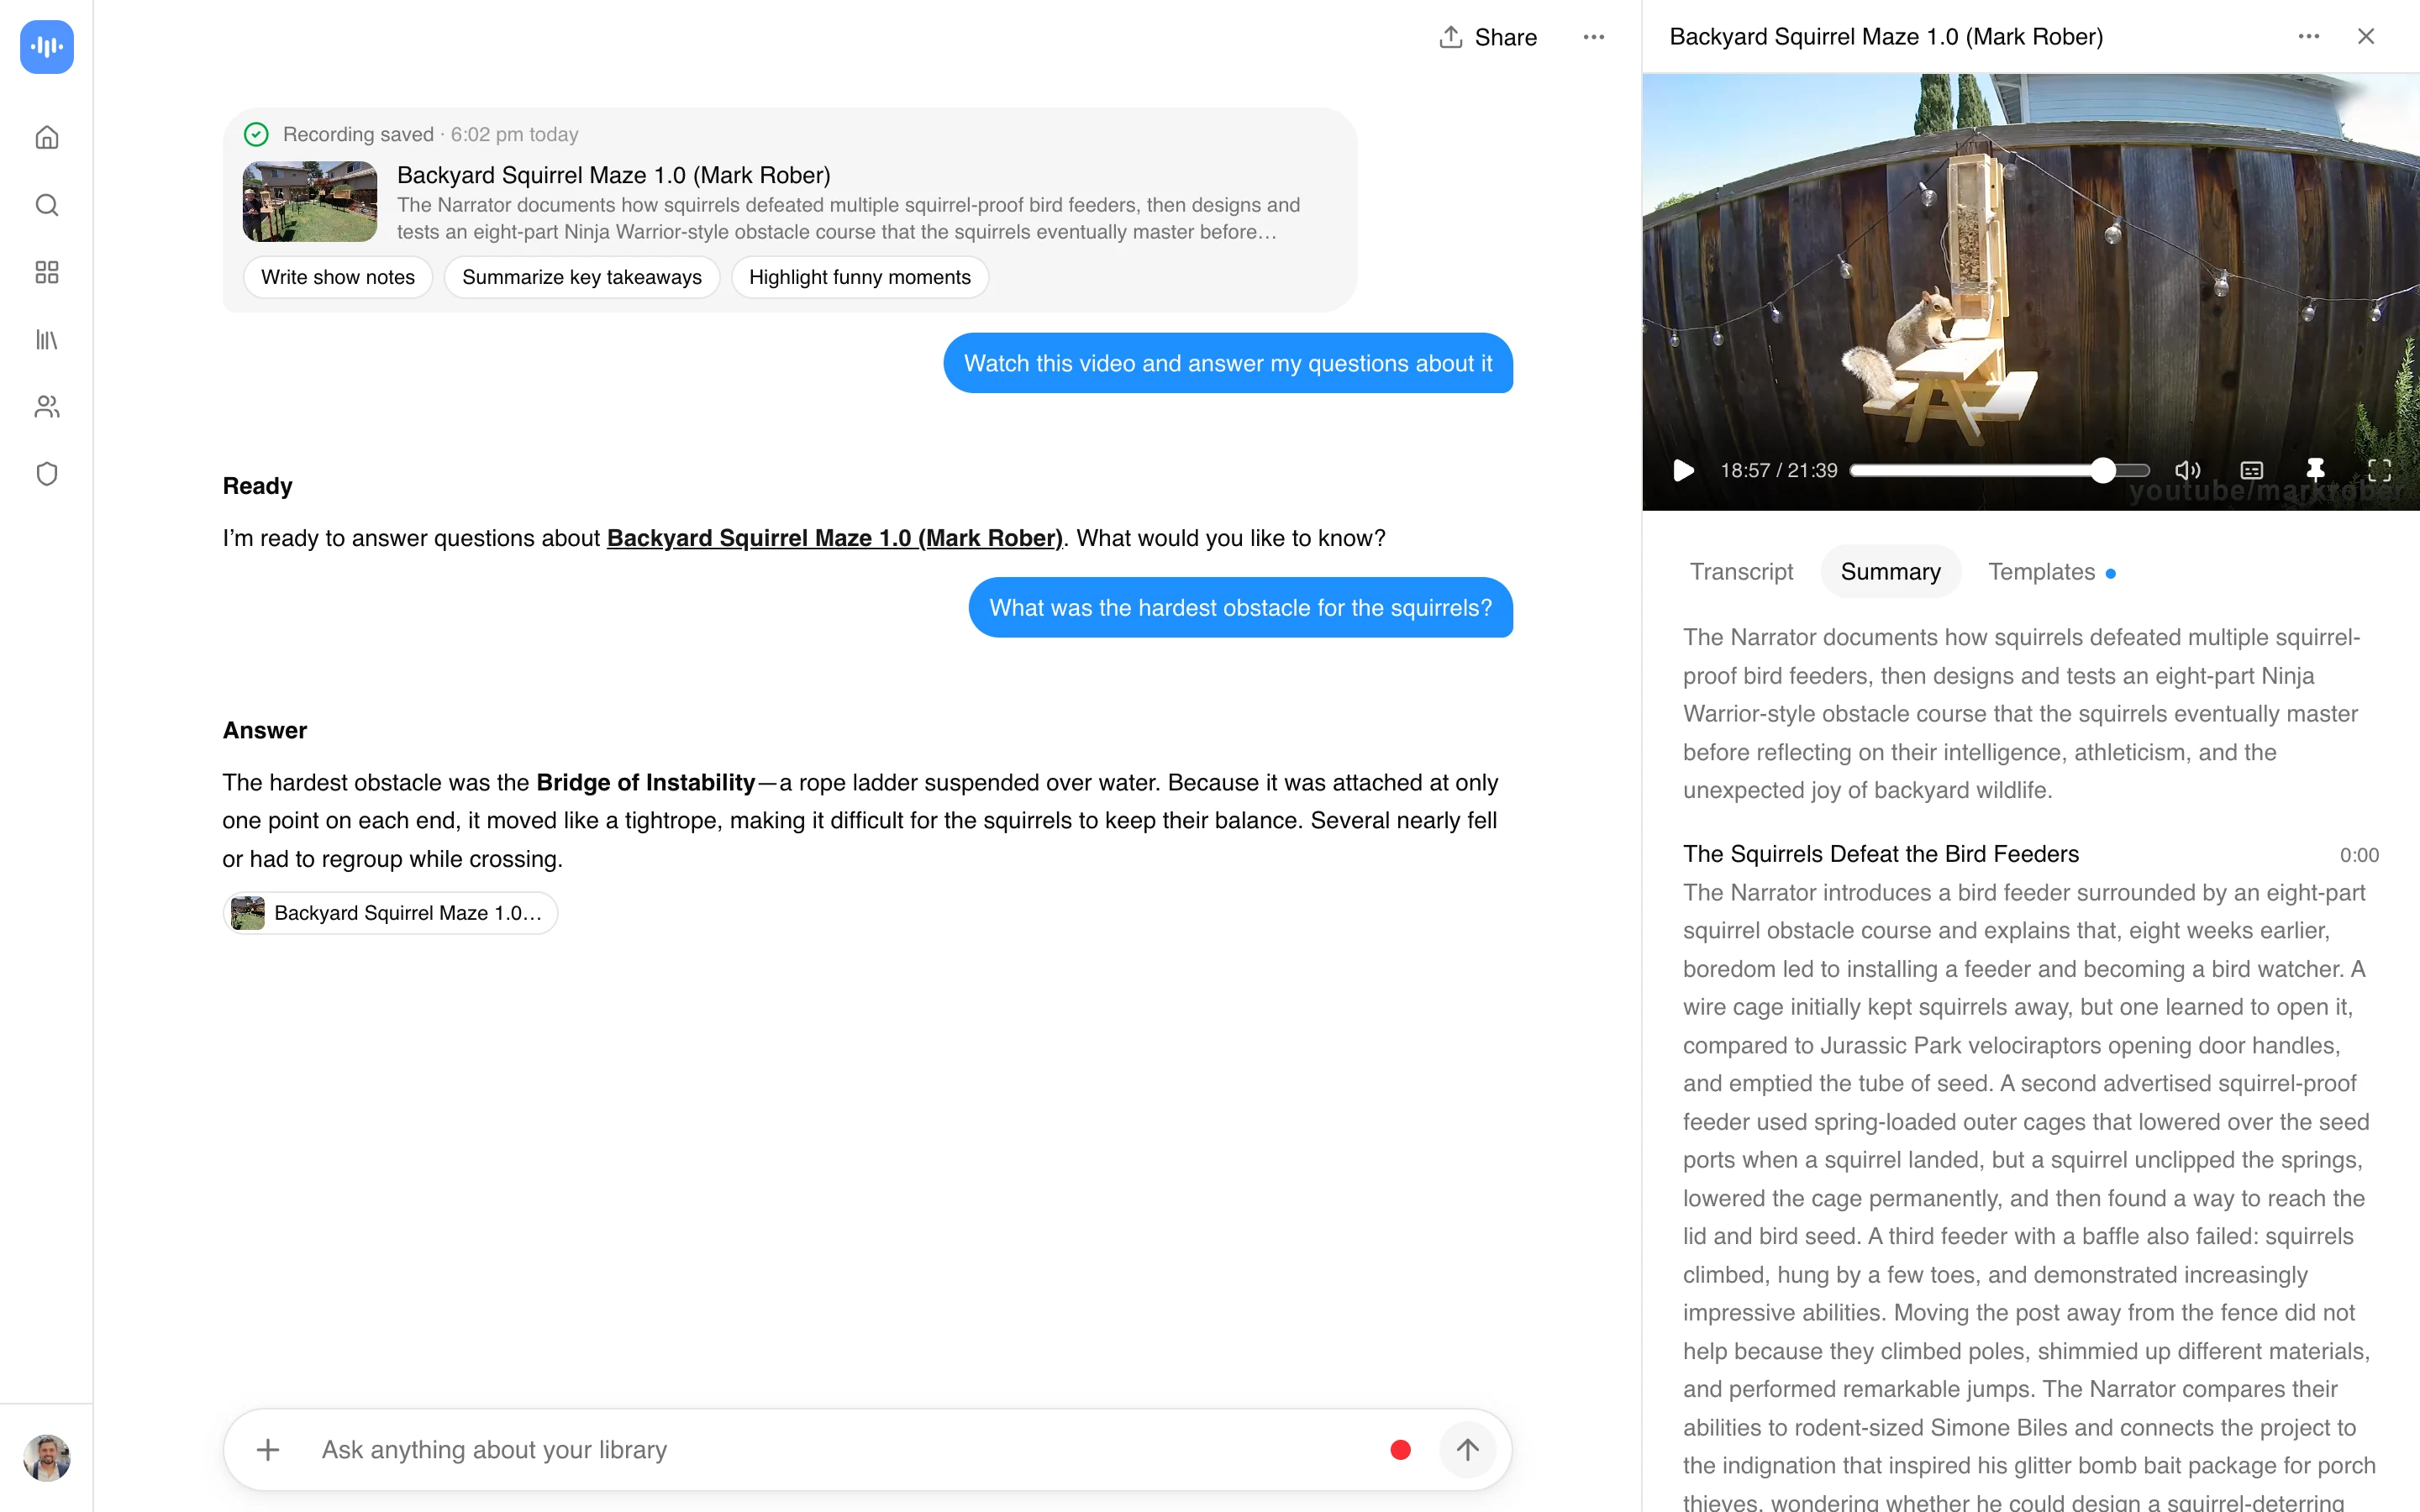2420x1512 pixels.
Task: Open the shield privacy sidebar icon
Action: 47,474
